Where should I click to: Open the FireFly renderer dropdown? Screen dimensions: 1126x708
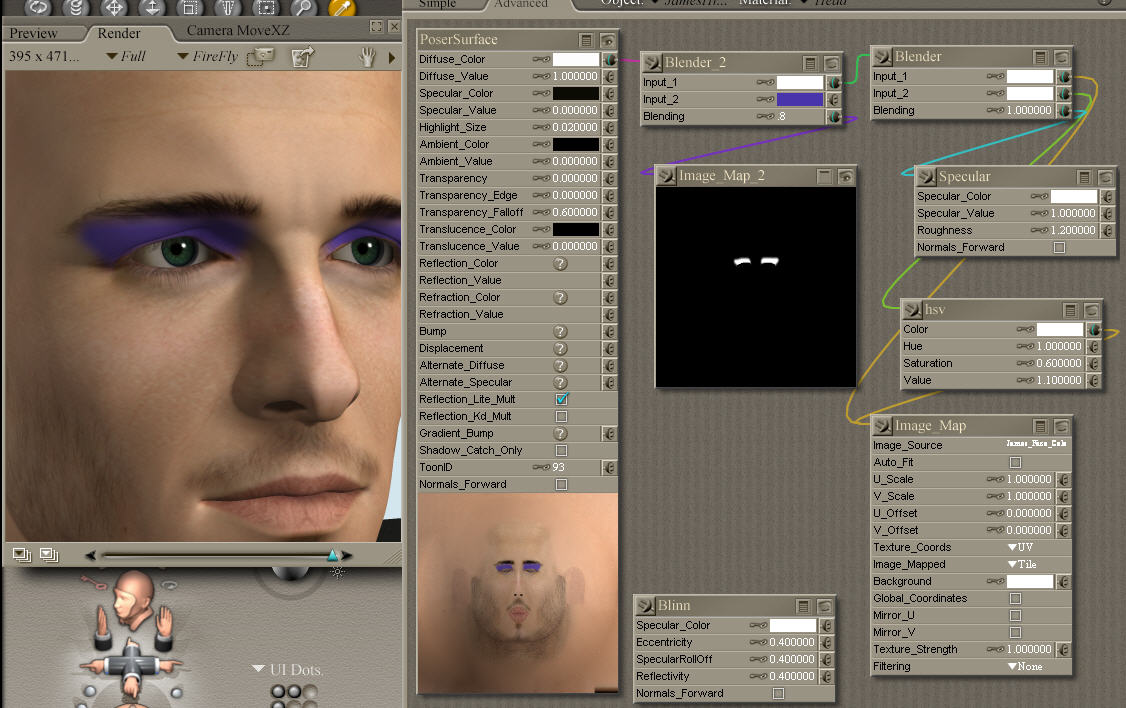click(x=207, y=57)
